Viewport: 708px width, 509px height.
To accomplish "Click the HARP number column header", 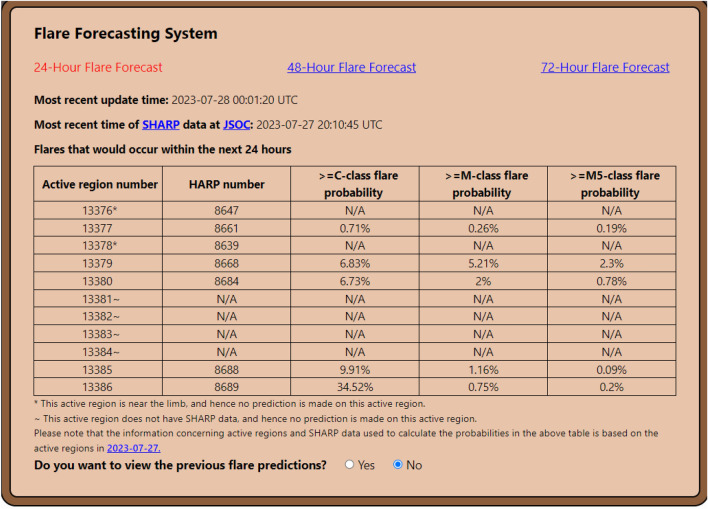I will click(226, 184).
